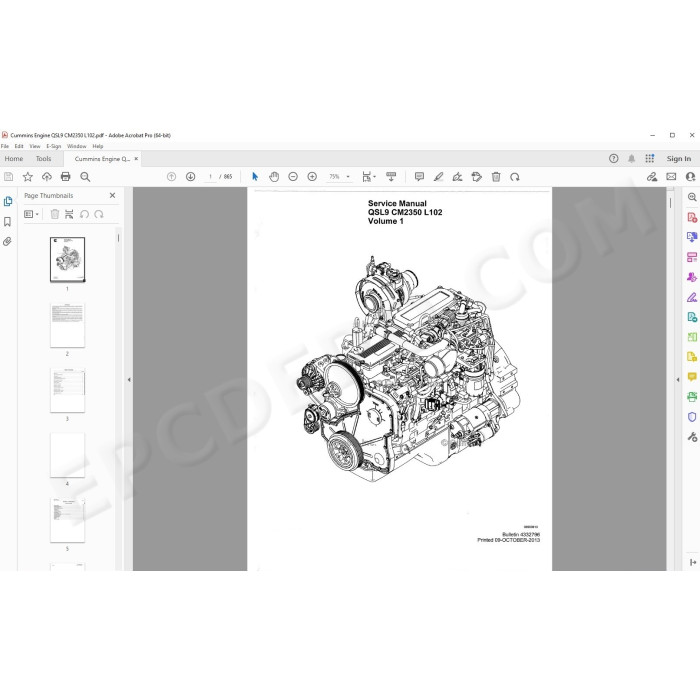This screenshot has width=700, height=700.
Task: Click the stamp tool icon
Action: pyautogui.click(x=477, y=177)
